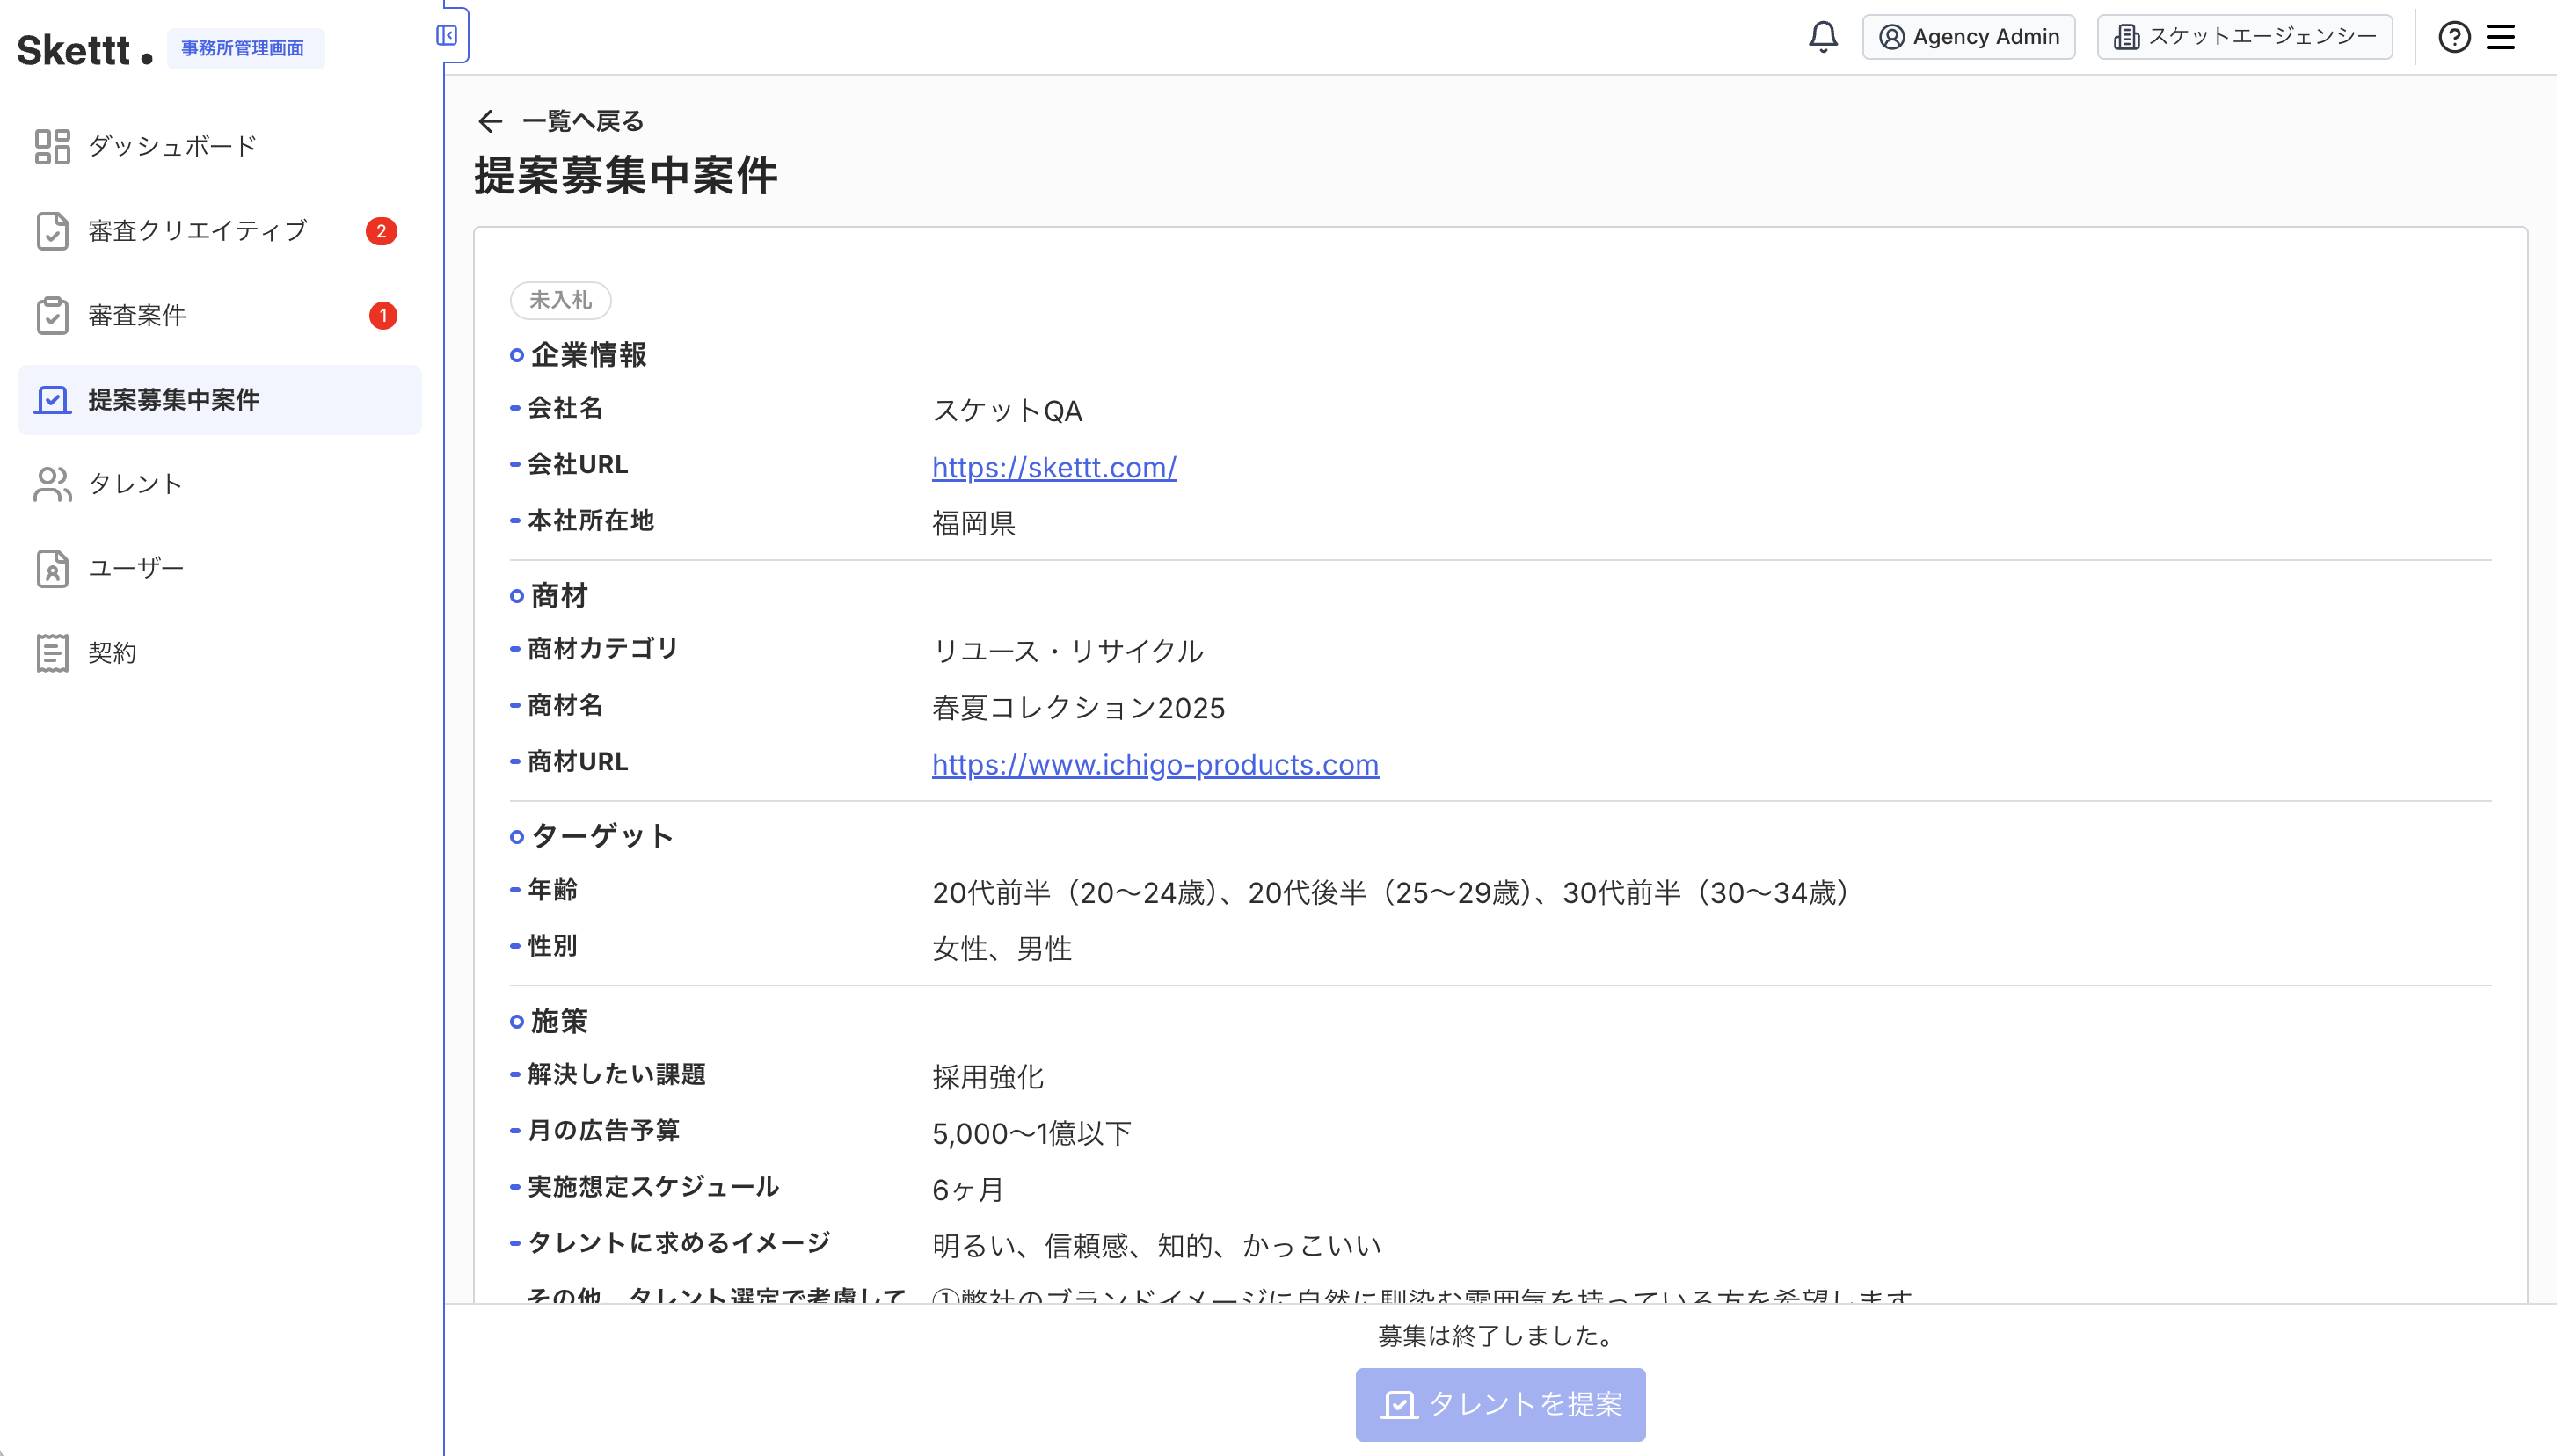Click the help question mark icon
2557x1456 pixels.
pos(2453,37)
